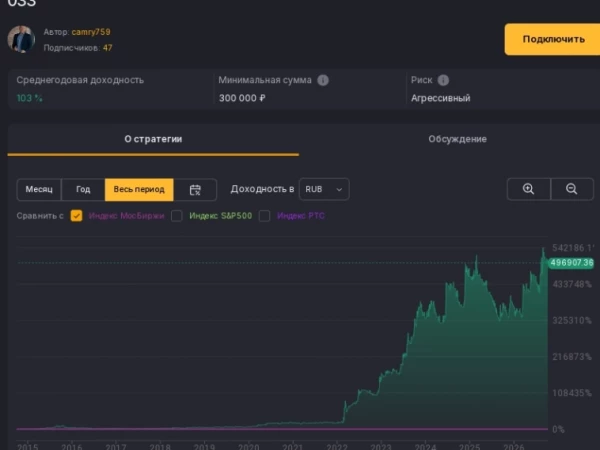Click the chart peak near 2025
Screen dimensions: 600x450
tap(476, 256)
